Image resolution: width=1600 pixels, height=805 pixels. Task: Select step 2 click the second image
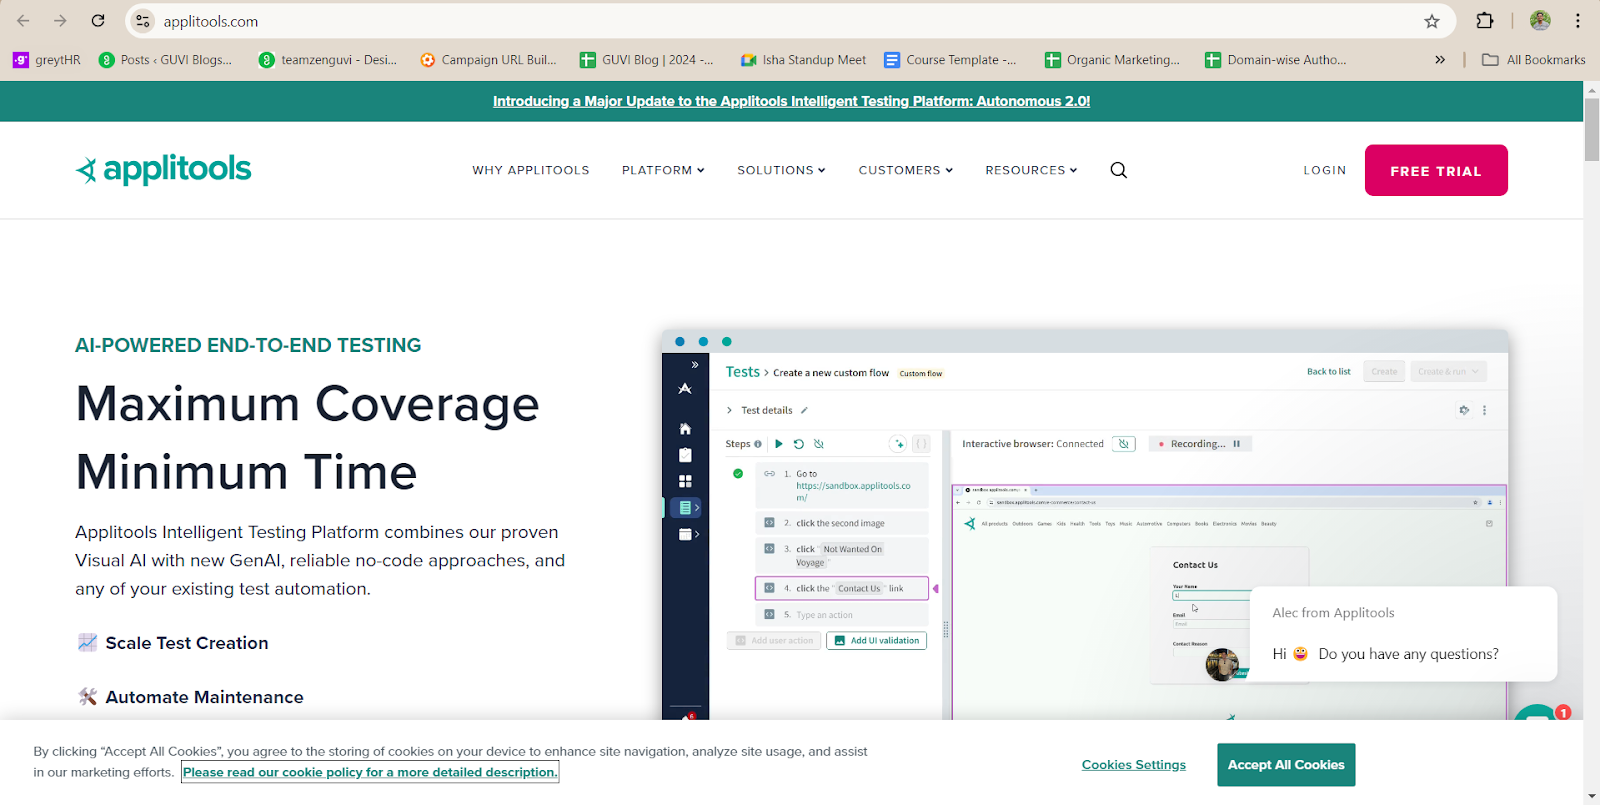tap(842, 523)
